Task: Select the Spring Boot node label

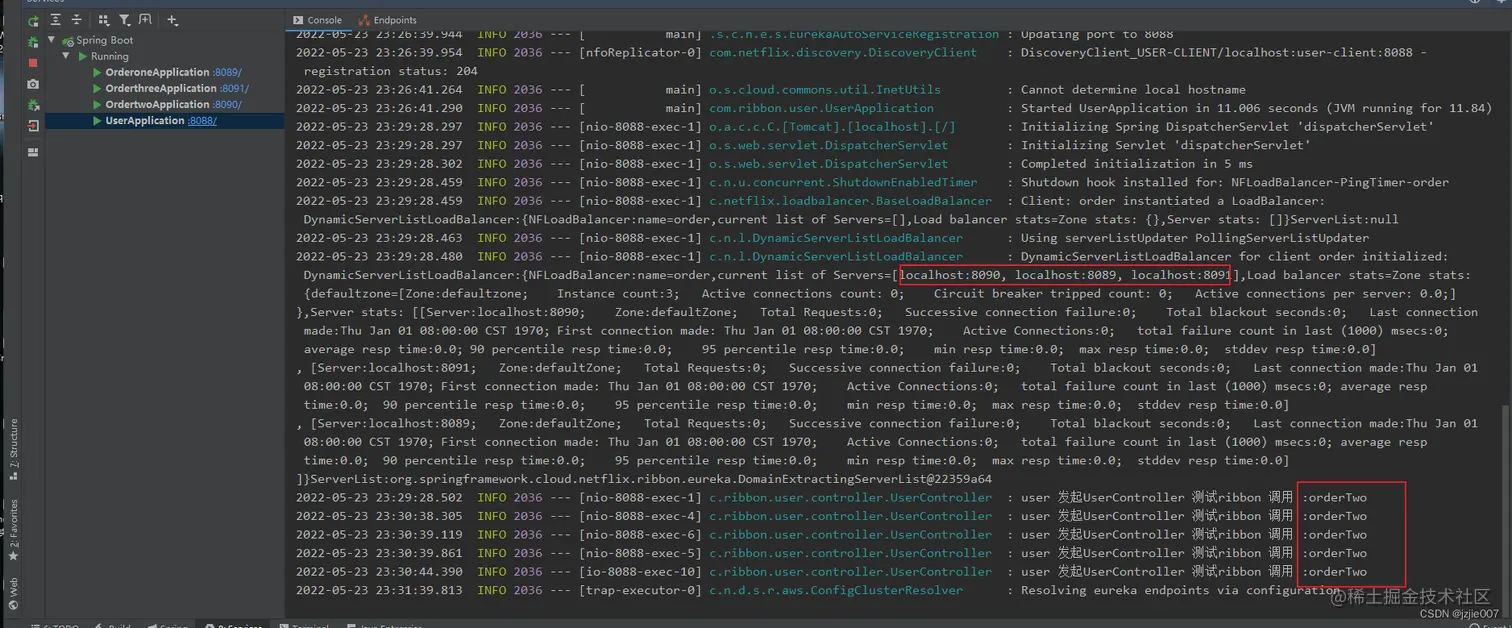Action: click(105, 41)
